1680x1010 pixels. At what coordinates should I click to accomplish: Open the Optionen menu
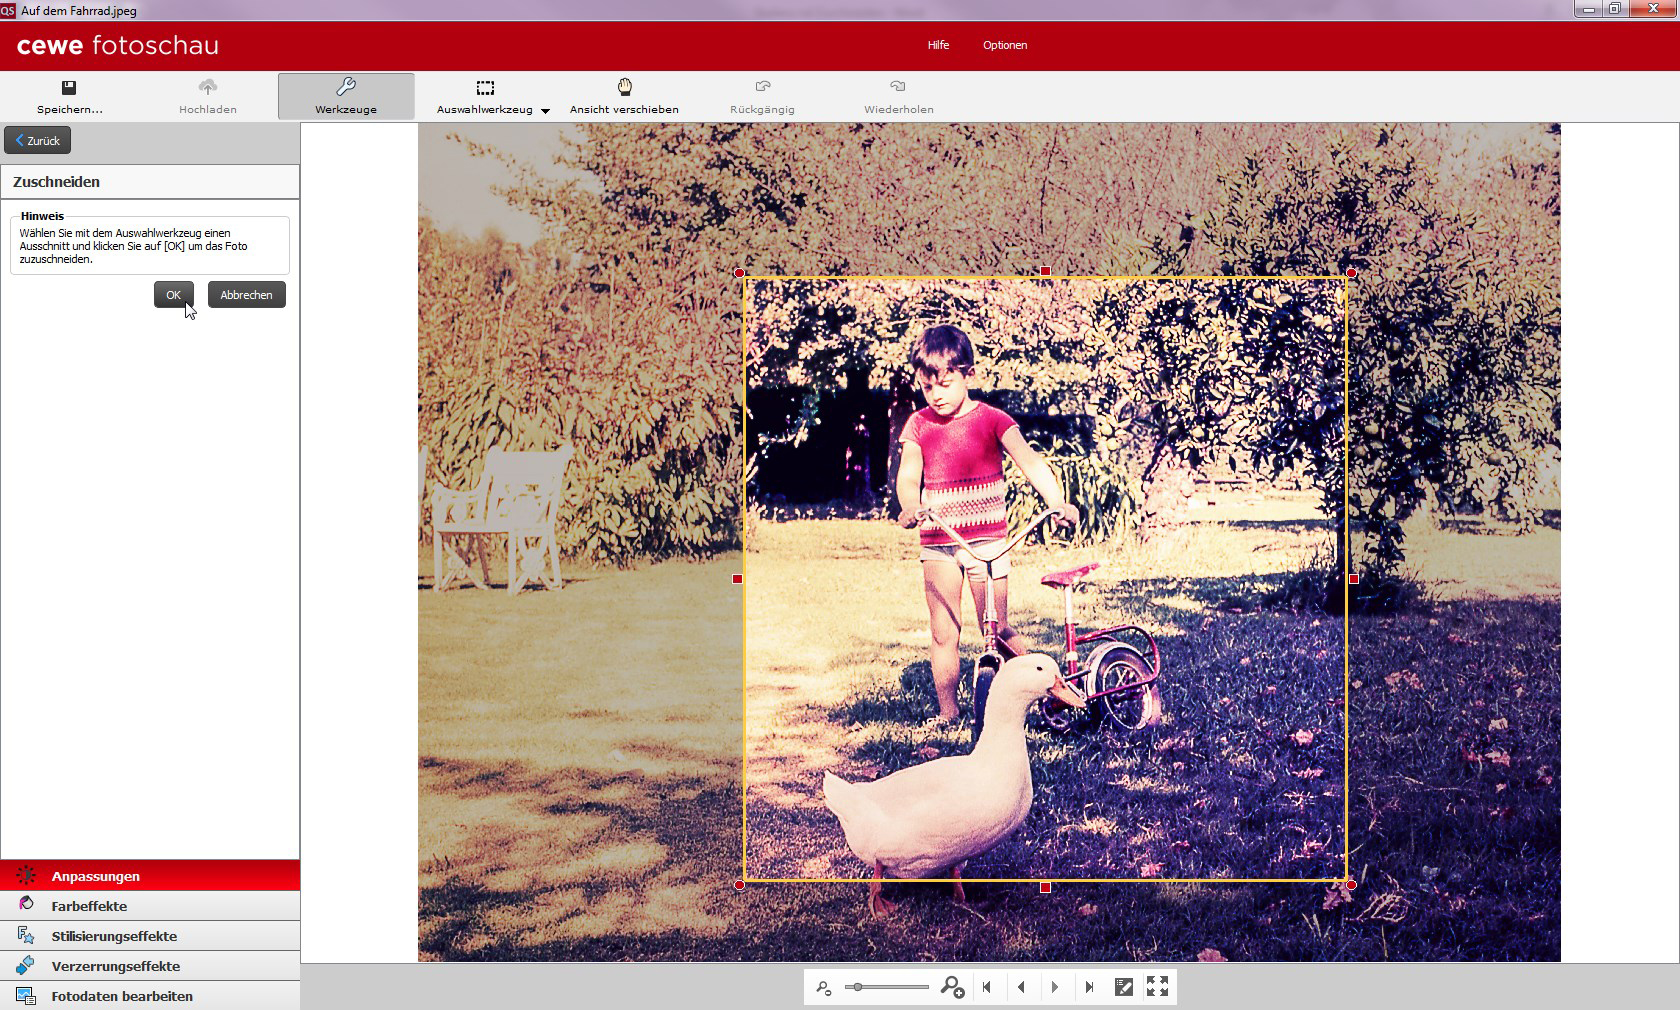click(x=1005, y=45)
